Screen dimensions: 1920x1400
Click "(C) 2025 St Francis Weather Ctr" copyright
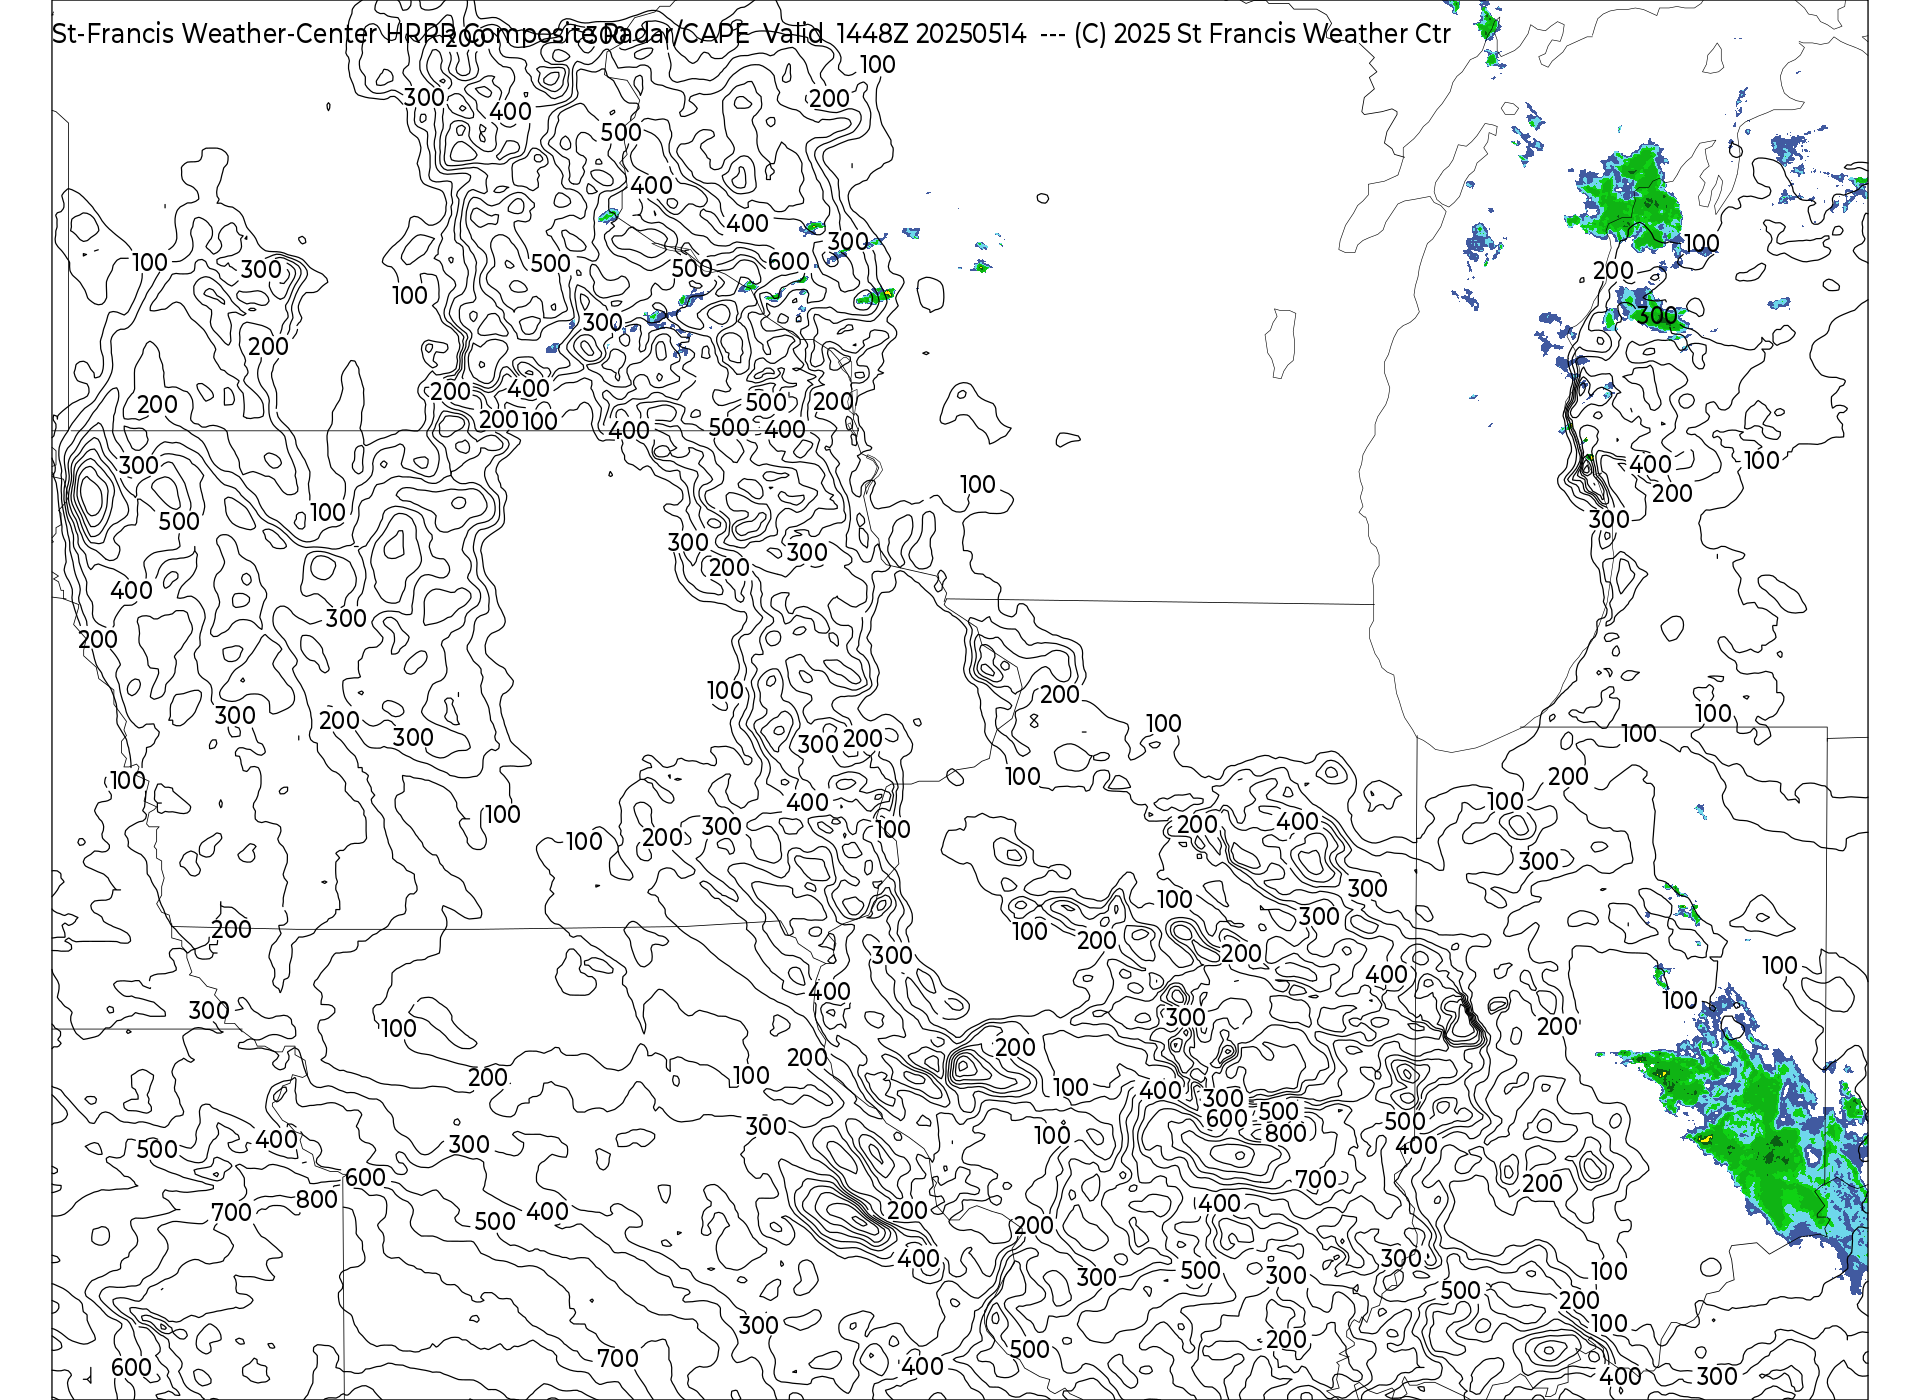[1262, 34]
